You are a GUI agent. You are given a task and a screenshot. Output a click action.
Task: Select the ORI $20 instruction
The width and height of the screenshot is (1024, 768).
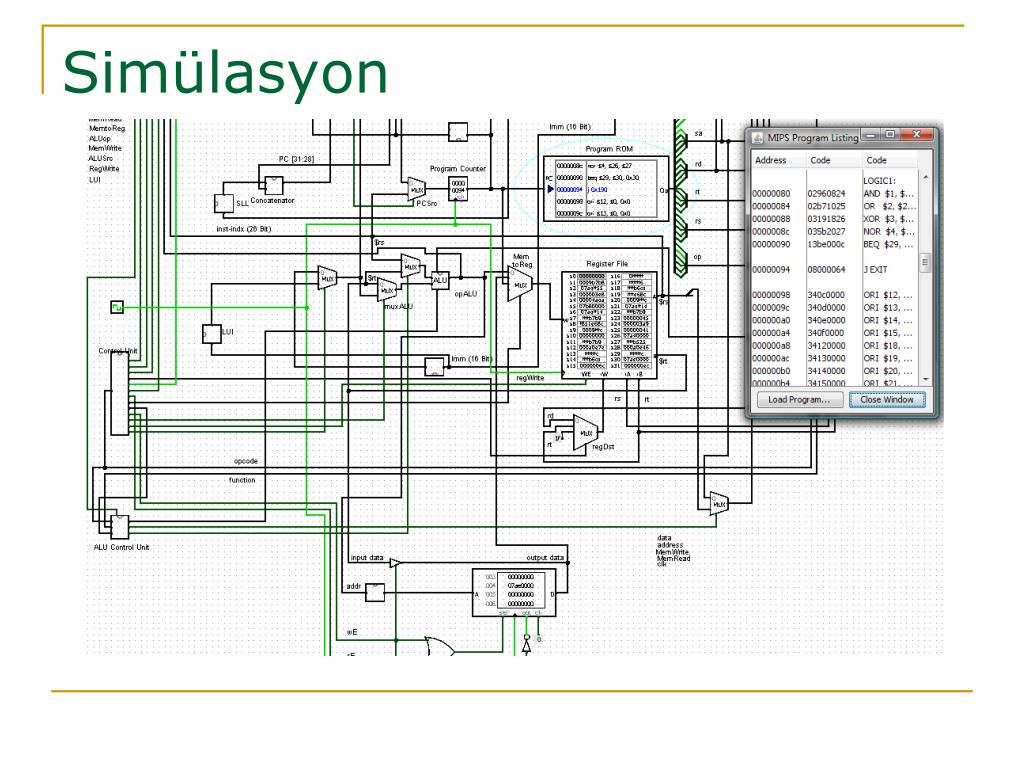[888, 371]
